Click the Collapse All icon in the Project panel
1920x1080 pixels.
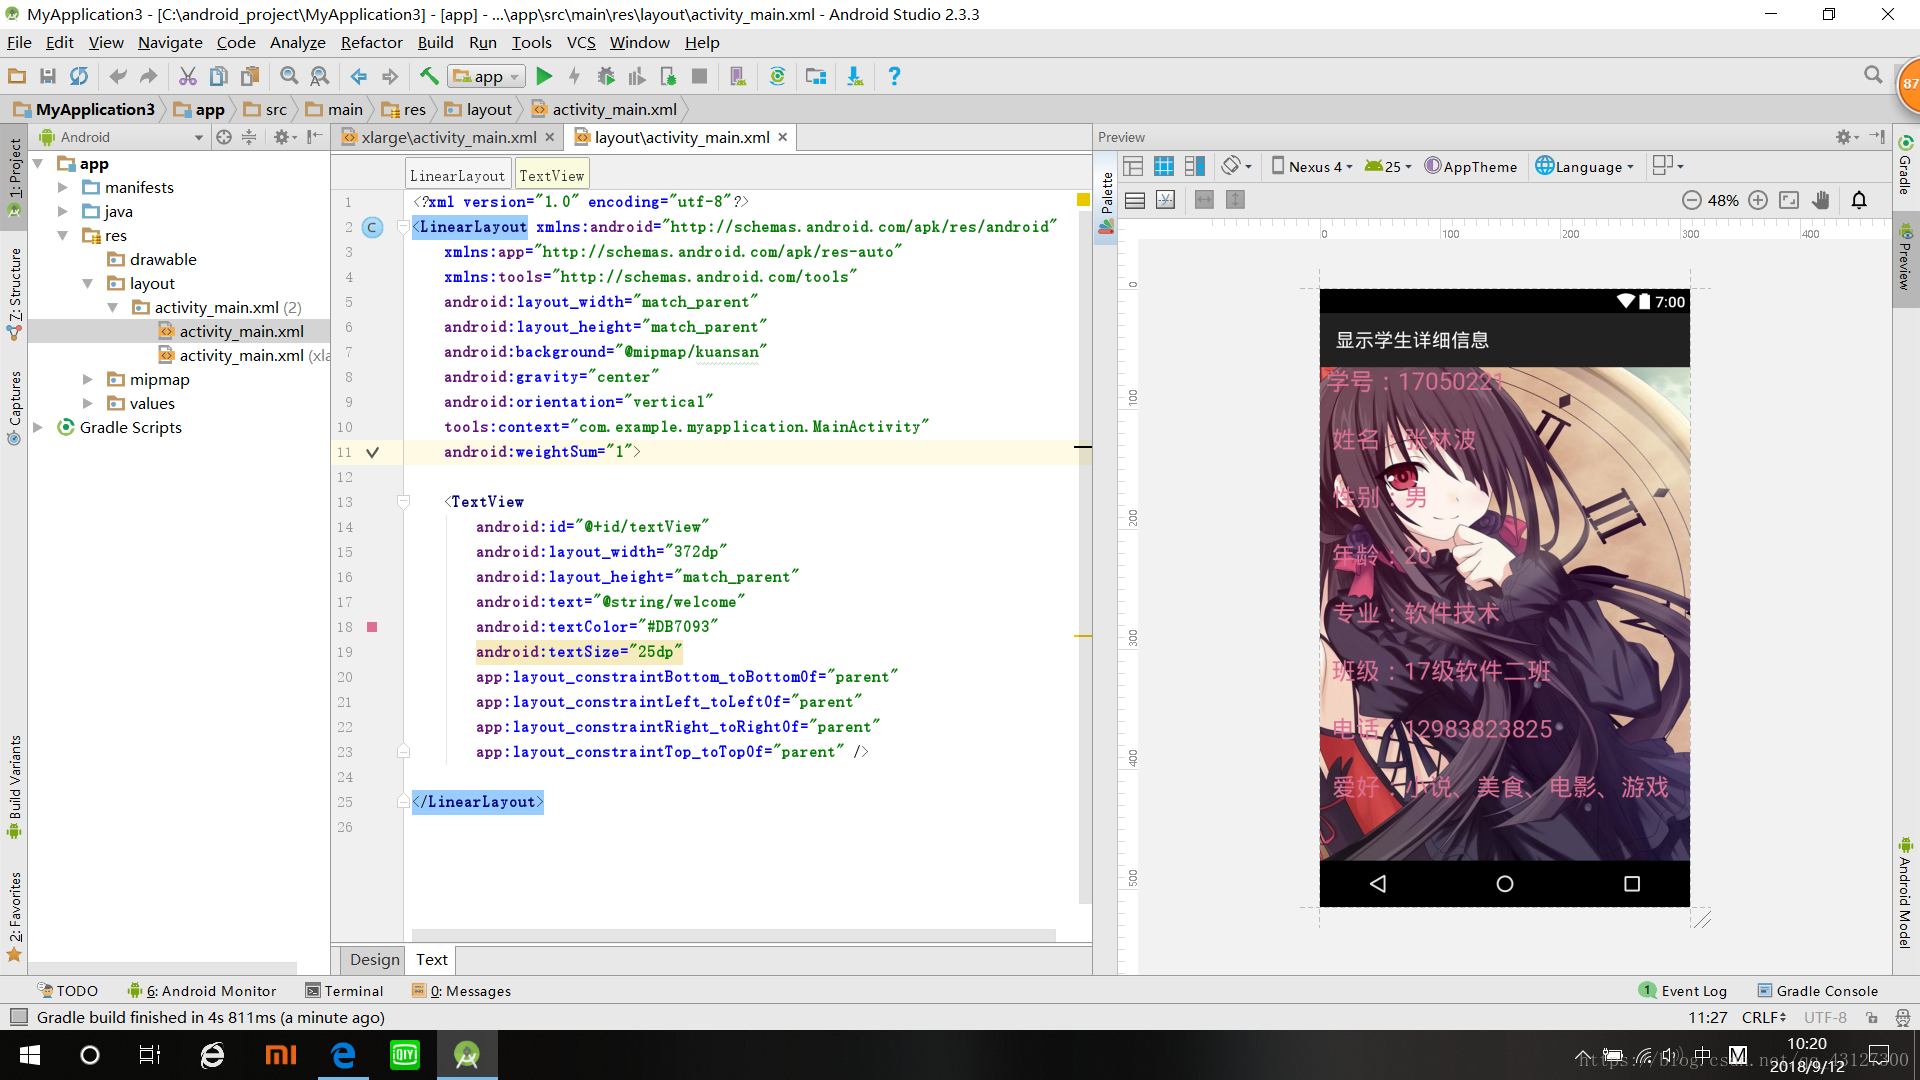tap(249, 137)
